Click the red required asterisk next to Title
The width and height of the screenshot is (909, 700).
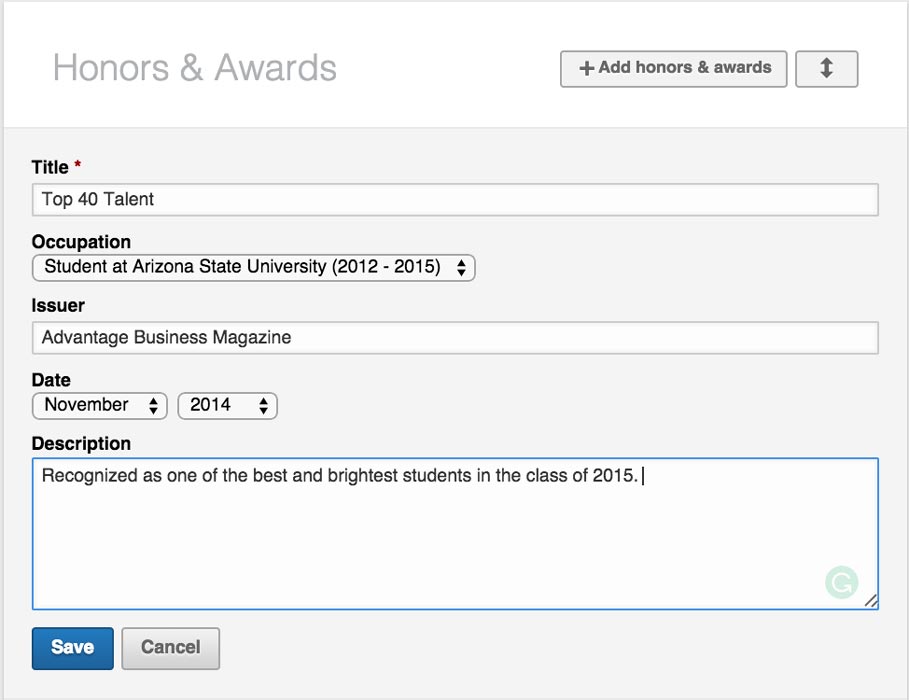[x=78, y=164]
